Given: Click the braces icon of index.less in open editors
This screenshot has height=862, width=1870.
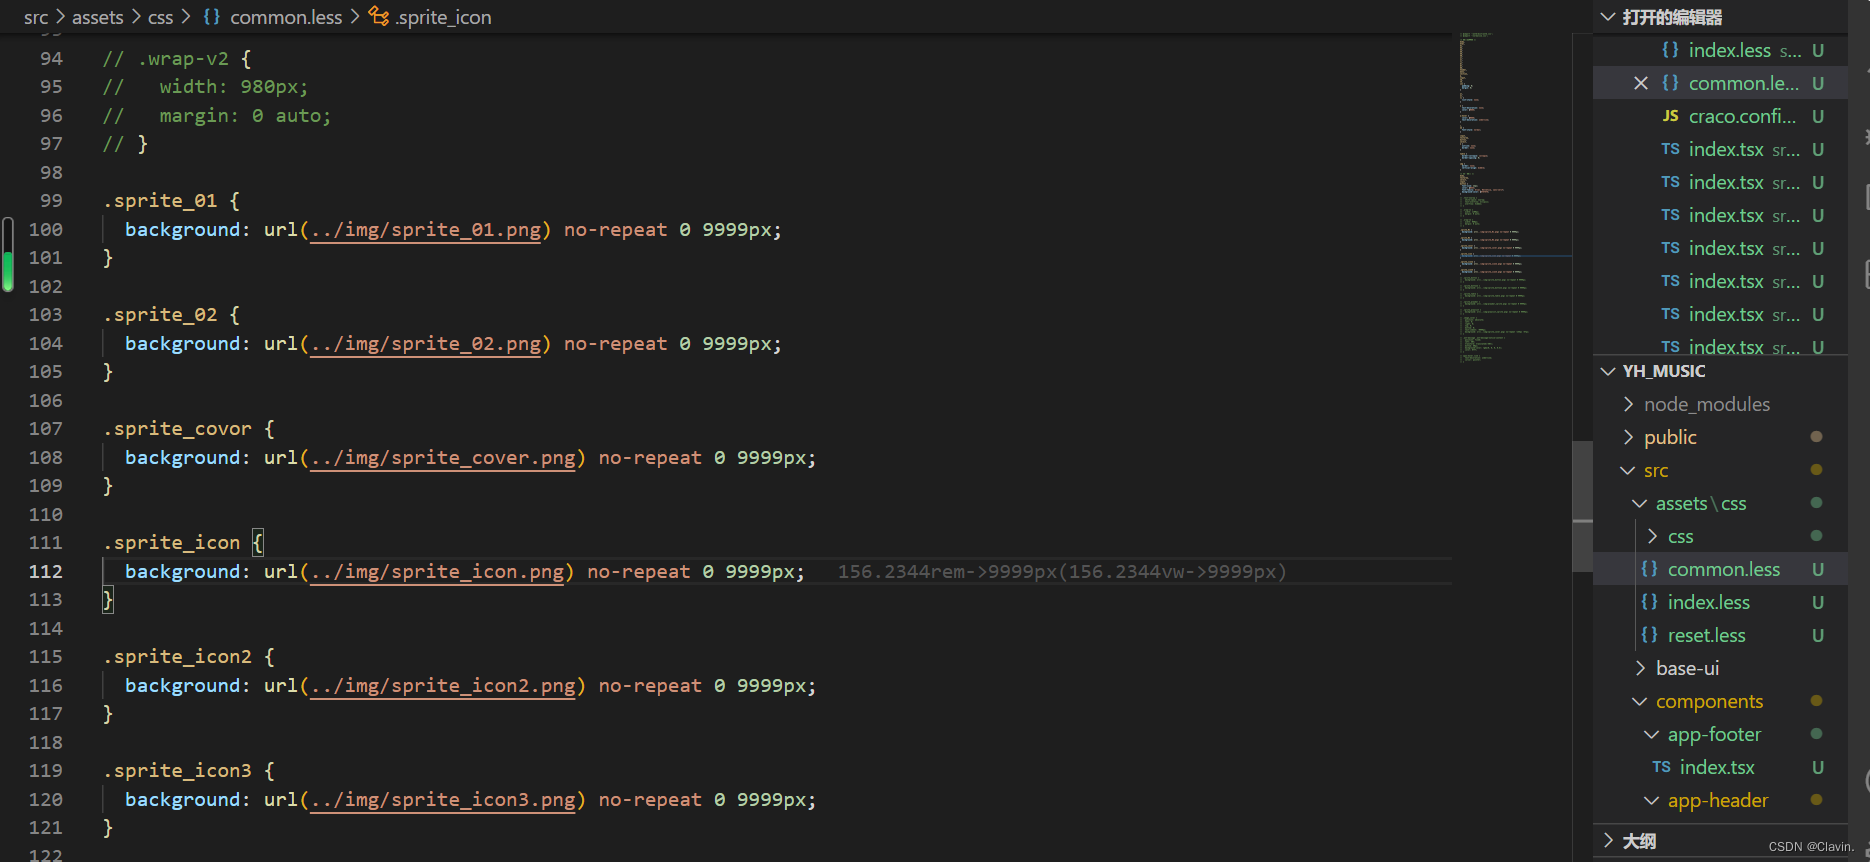Looking at the screenshot, I should [x=1670, y=50].
